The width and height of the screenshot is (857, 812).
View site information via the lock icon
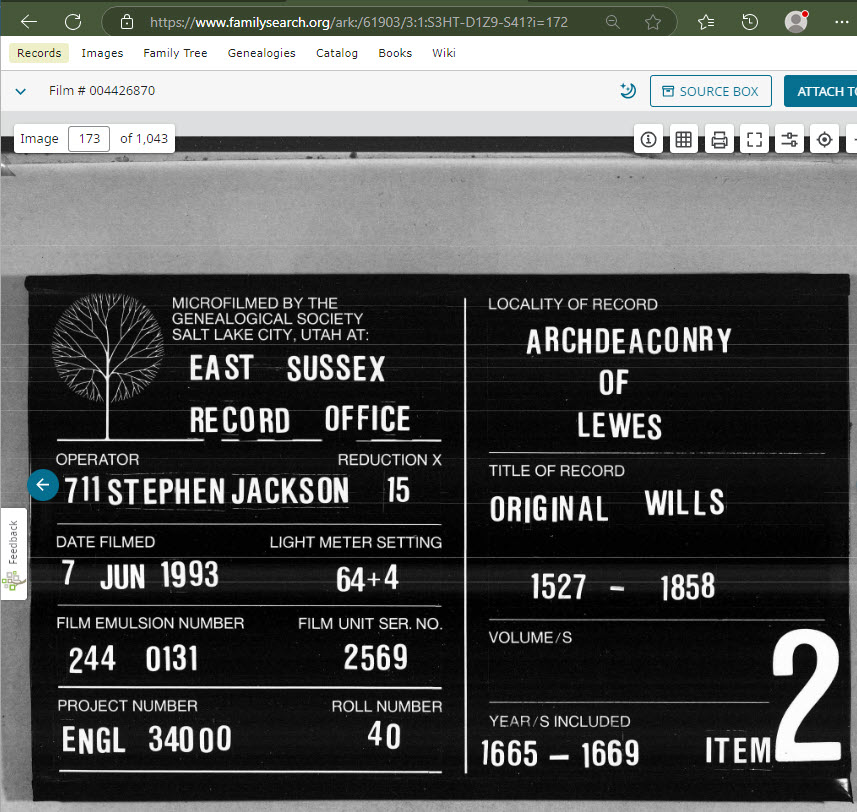127,22
